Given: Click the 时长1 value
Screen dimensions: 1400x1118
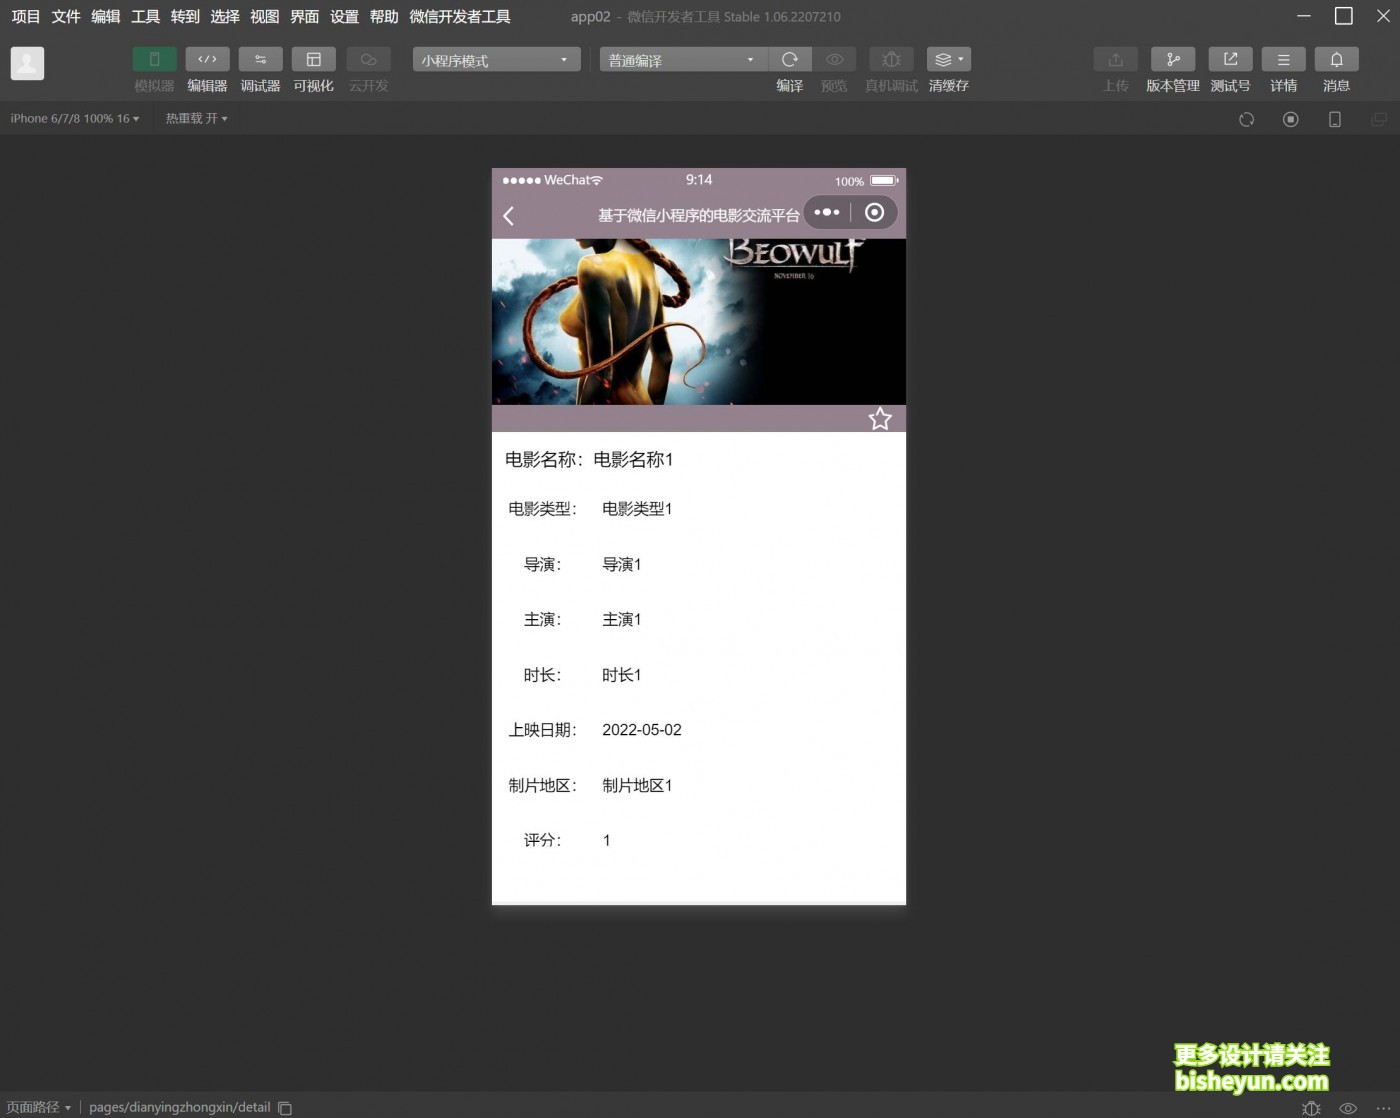Looking at the screenshot, I should click(621, 675).
